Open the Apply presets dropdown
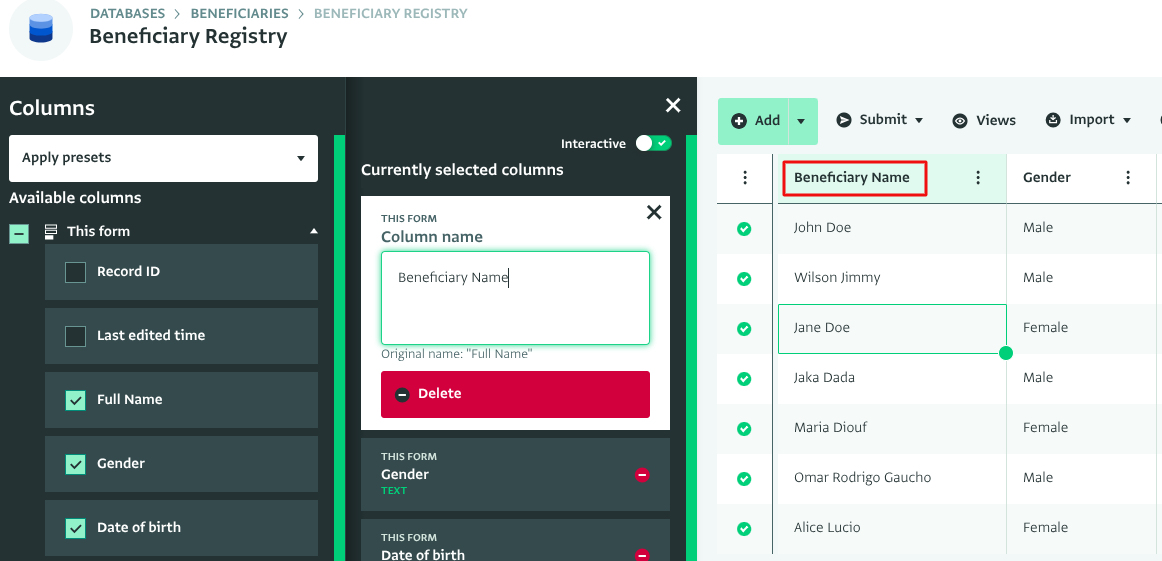Viewport: 1162px width, 561px height. tap(163, 158)
